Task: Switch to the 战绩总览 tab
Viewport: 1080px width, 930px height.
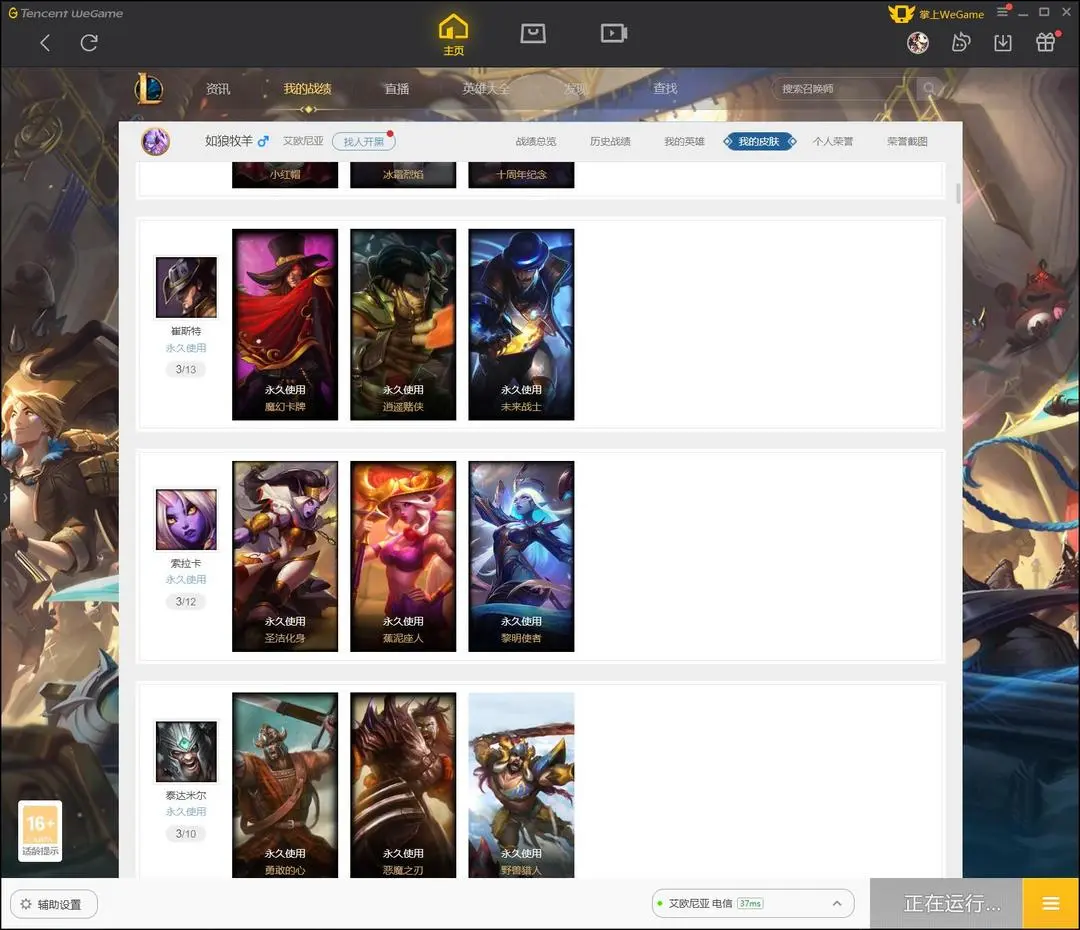Action: (536, 141)
